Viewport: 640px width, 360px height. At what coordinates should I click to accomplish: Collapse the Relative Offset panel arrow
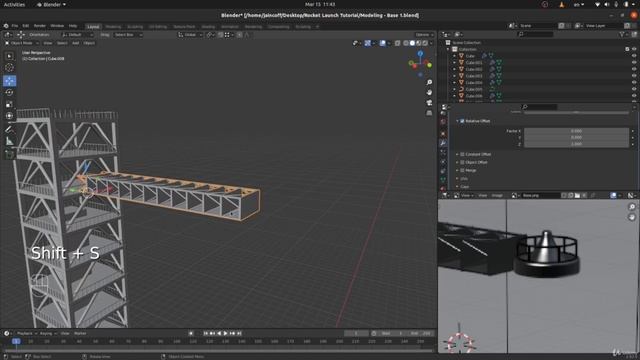pyautogui.click(x=457, y=121)
